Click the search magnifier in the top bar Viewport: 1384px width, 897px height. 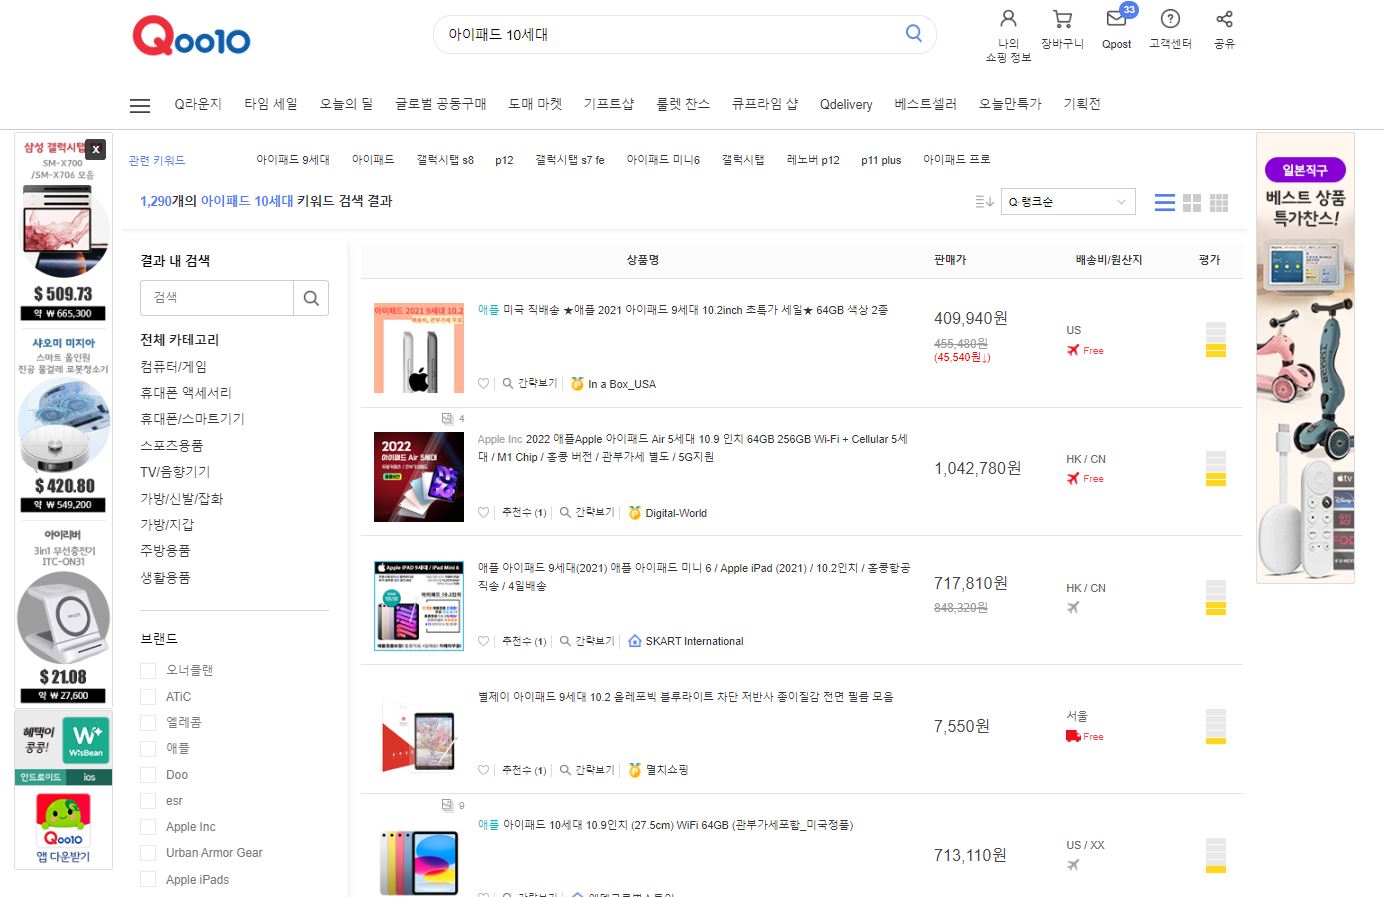(x=913, y=33)
